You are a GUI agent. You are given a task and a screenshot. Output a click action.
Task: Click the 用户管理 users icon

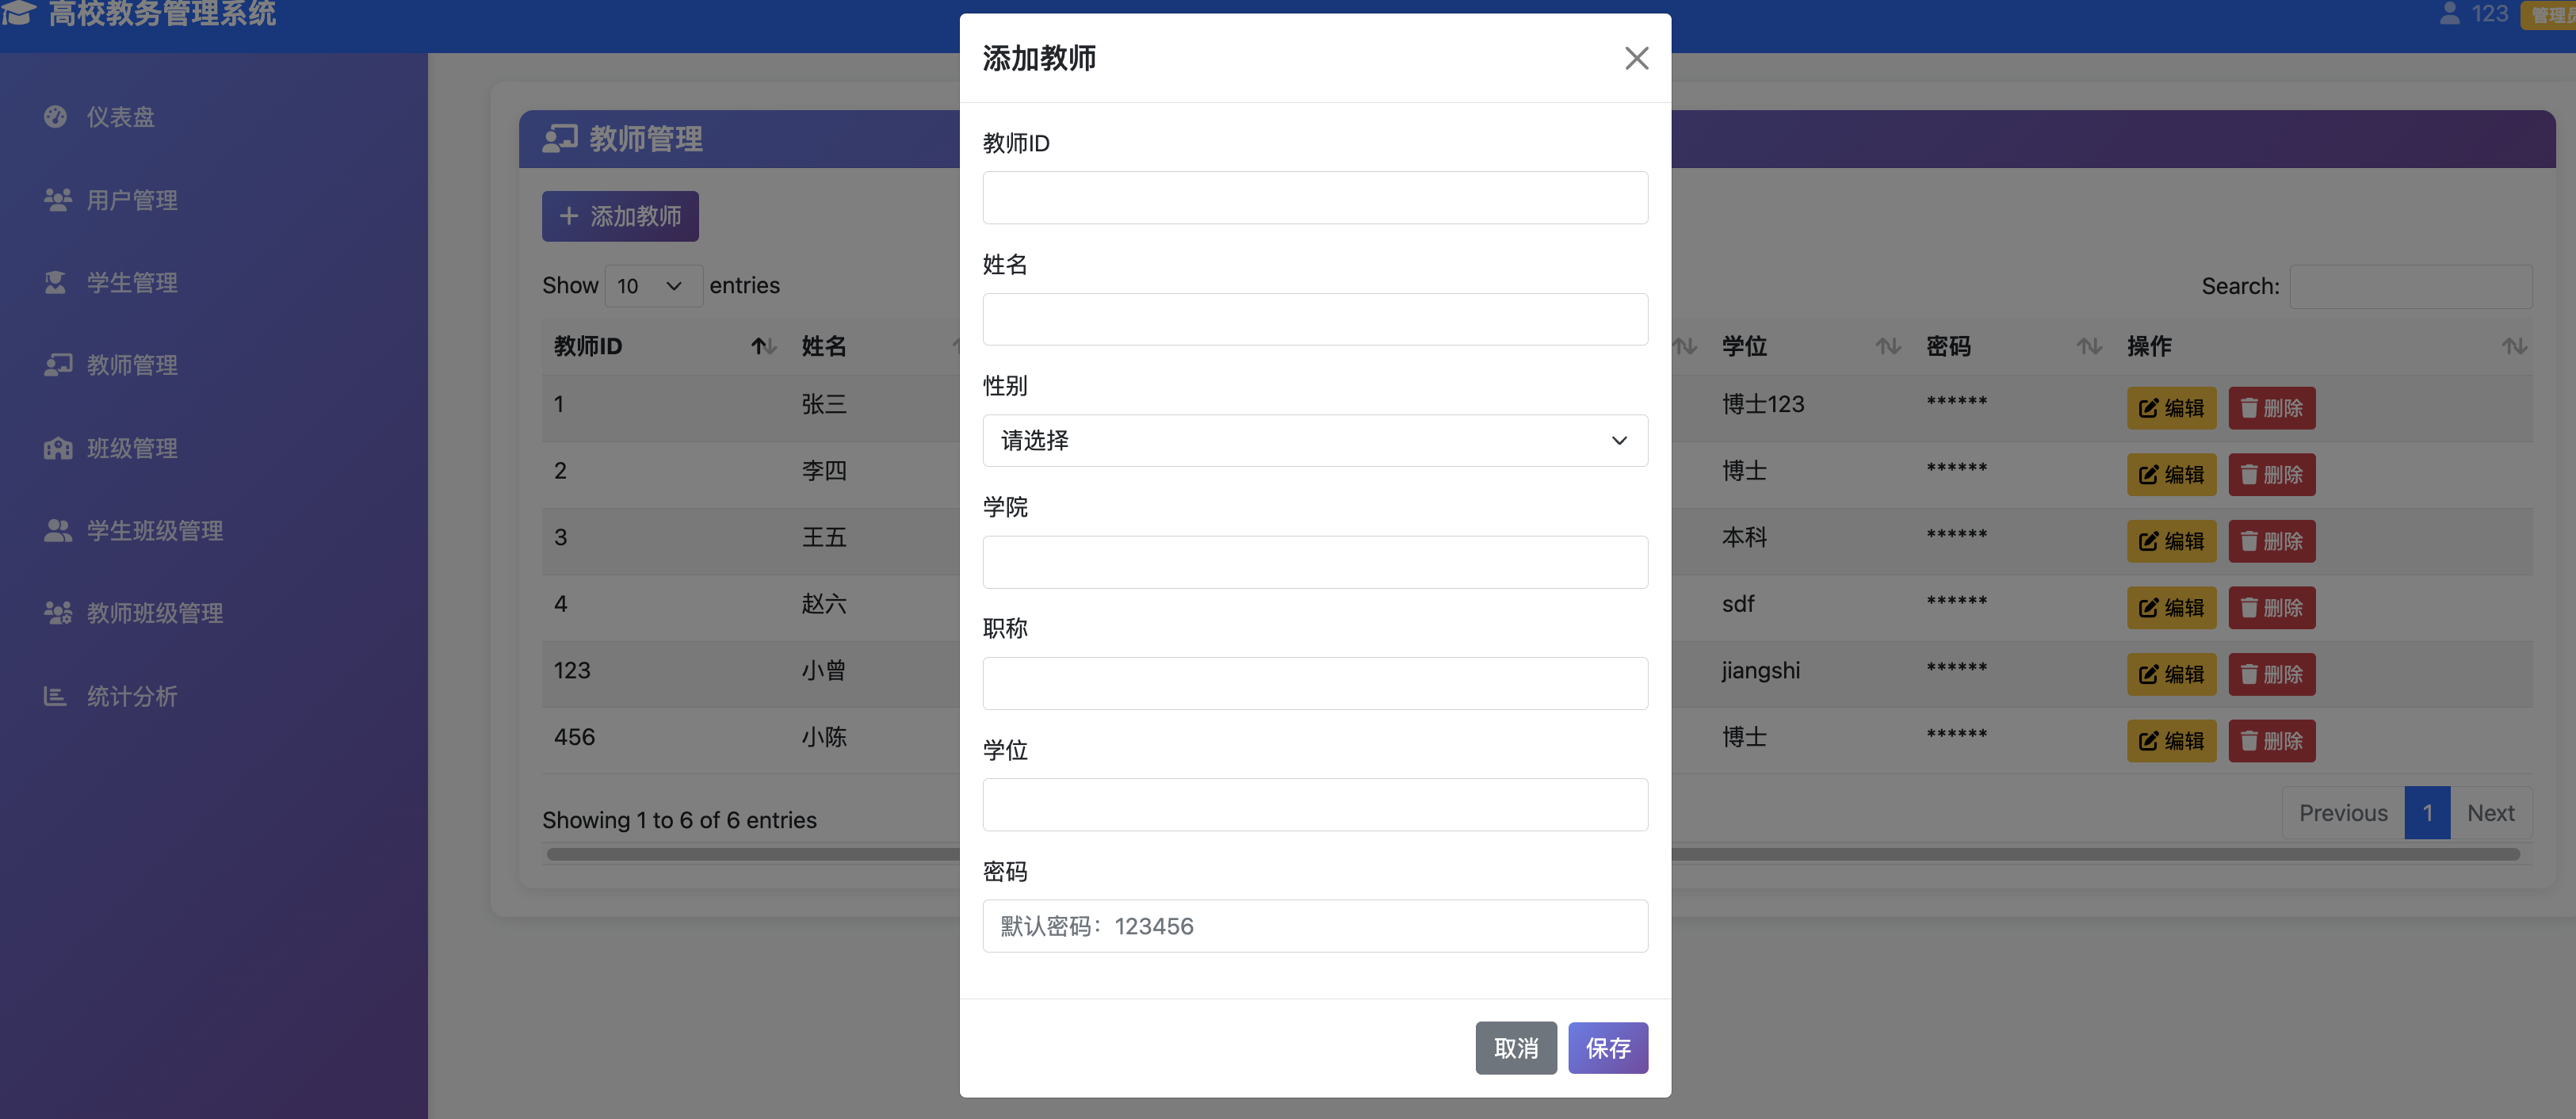(57, 200)
